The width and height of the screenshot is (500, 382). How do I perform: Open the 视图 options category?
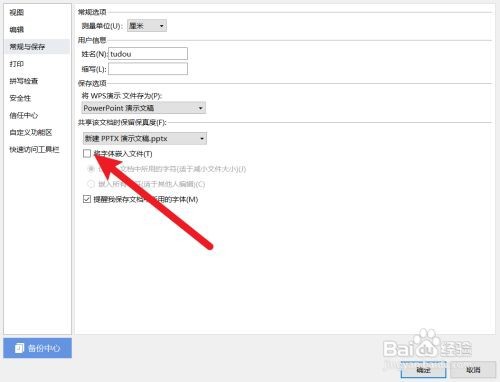tap(17, 13)
